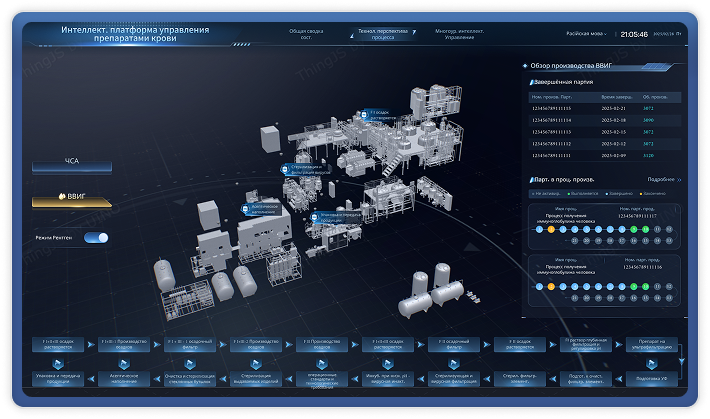The width and height of the screenshot is (710, 419).
Task: Click green step 10 node in second batch
Action: pos(645,287)
